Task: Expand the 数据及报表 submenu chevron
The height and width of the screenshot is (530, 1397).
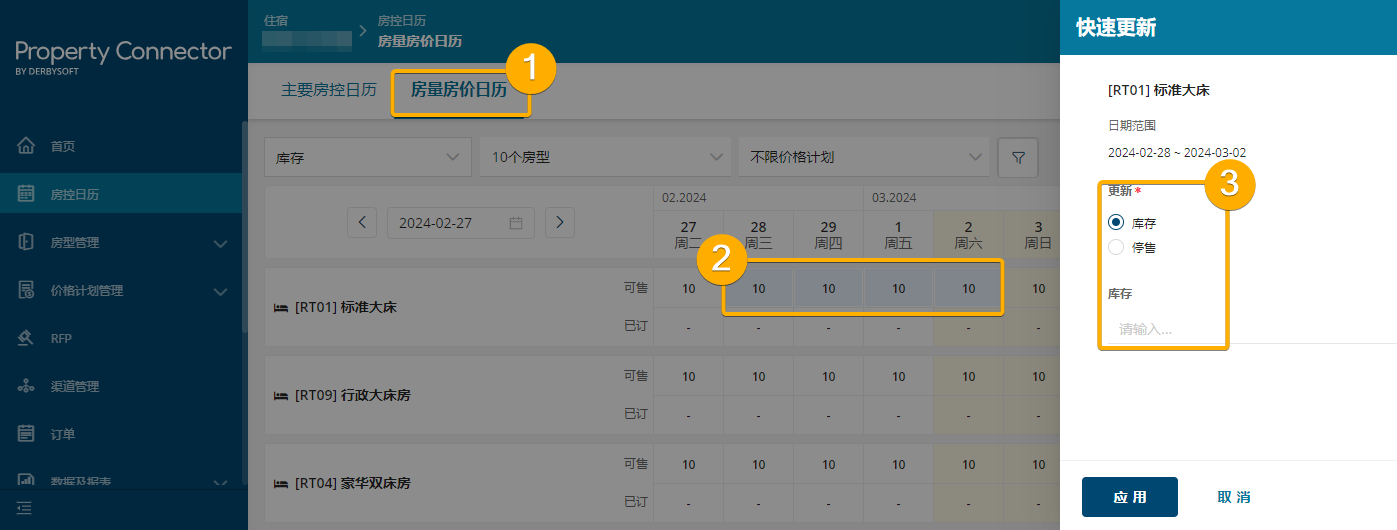Action: click(221, 482)
